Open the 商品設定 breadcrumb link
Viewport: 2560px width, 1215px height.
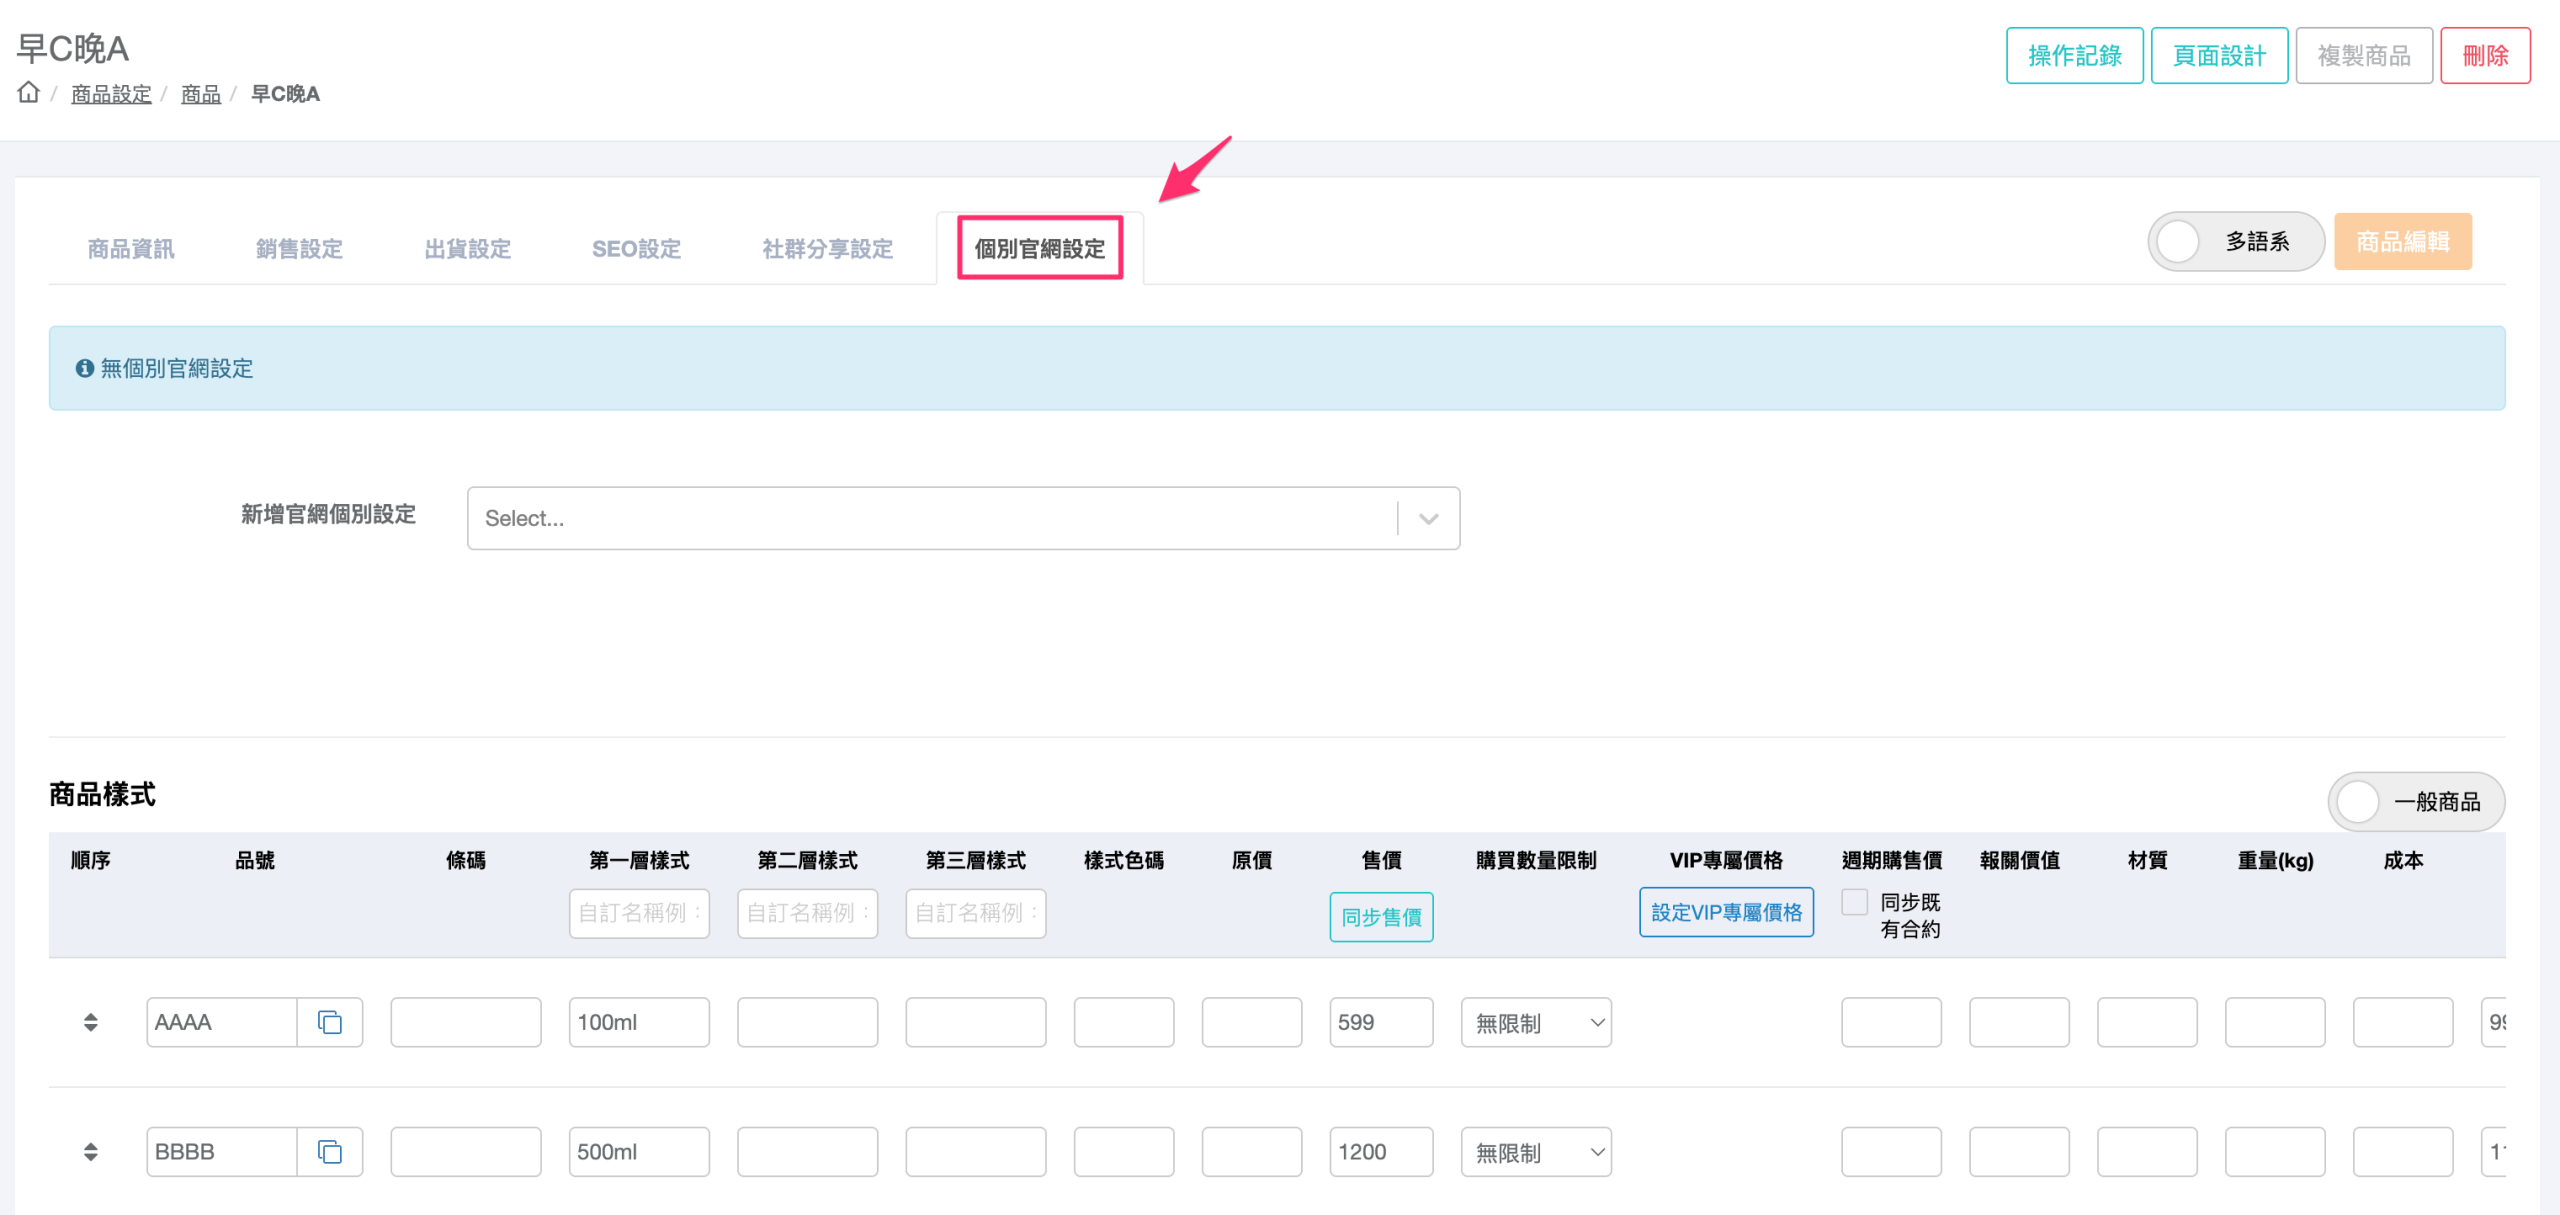click(x=111, y=94)
